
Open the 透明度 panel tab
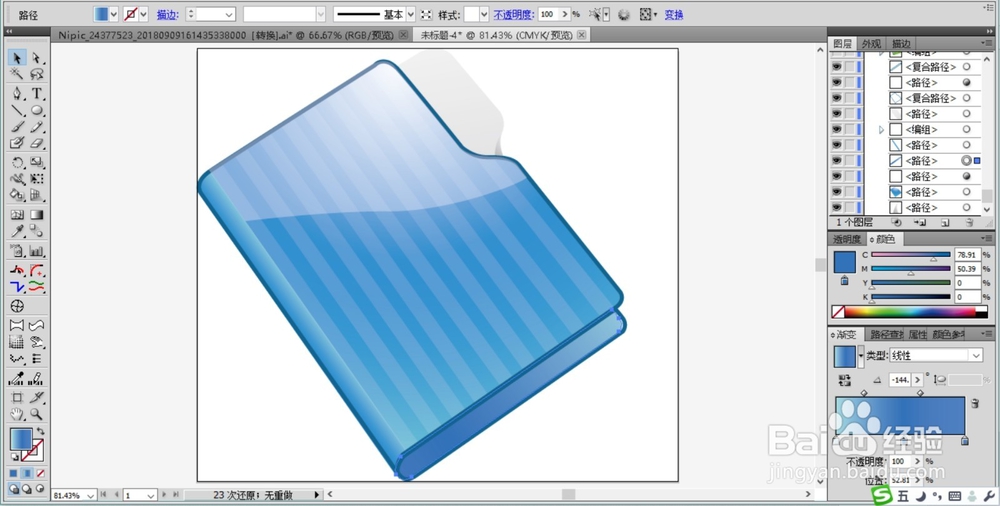click(x=847, y=239)
